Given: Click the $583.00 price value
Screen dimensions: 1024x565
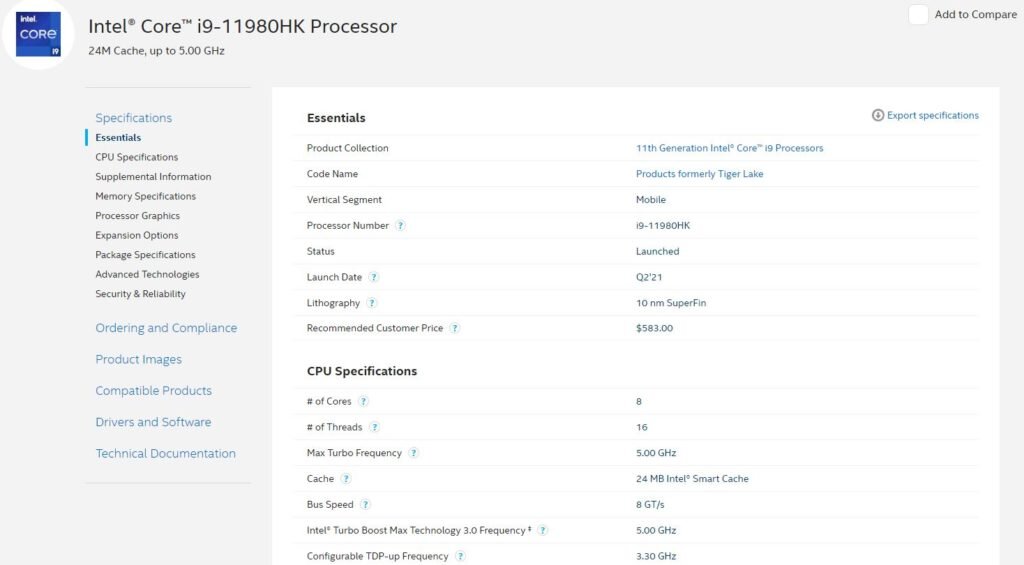Looking at the screenshot, I should pyautogui.click(x=654, y=328).
